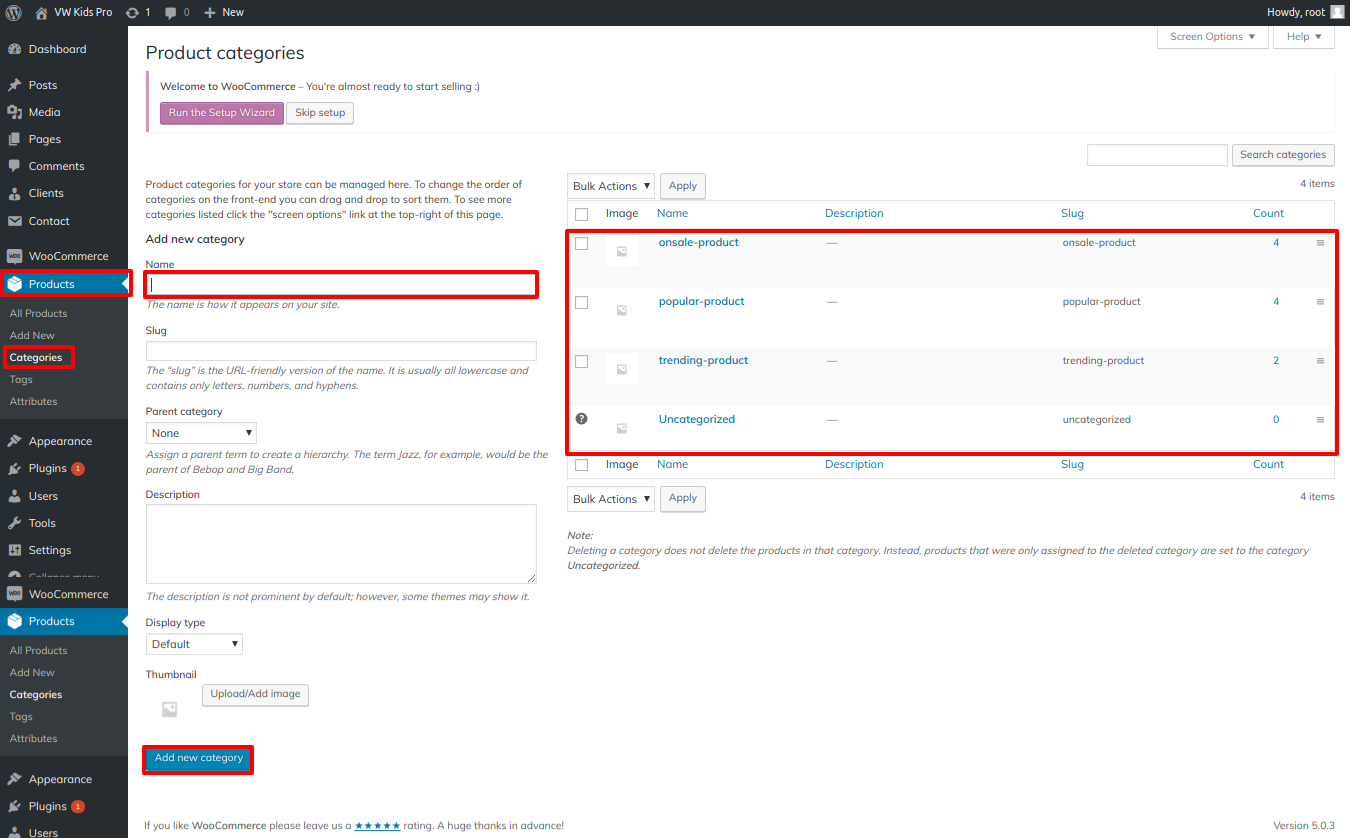Screen dimensions: 1350x838
Task: Click into the category Name input field
Action: tap(341, 285)
